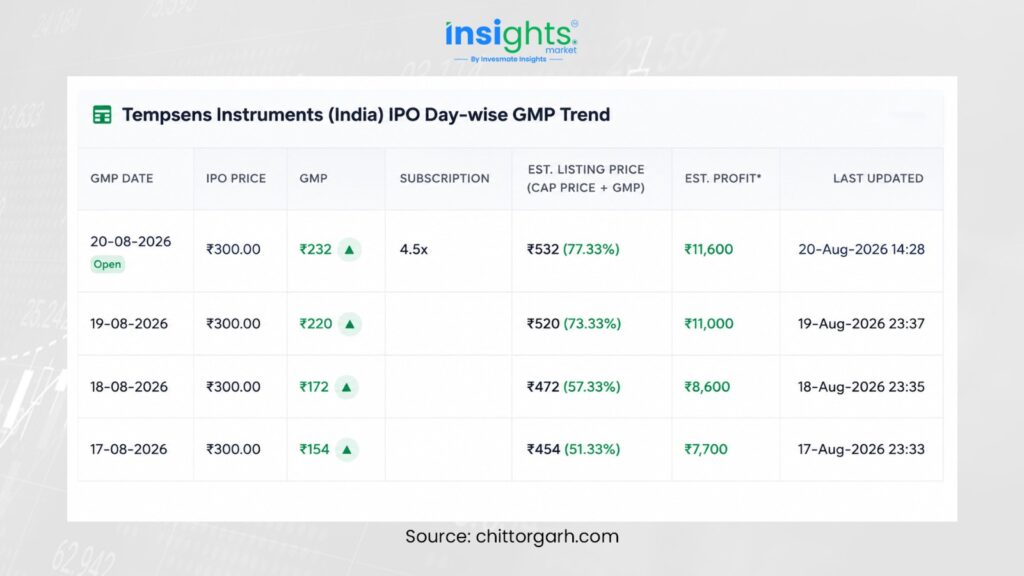Click the 4.5x subscription value
The width and height of the screenshot is (1024, 576).
[x=413, y=249]
